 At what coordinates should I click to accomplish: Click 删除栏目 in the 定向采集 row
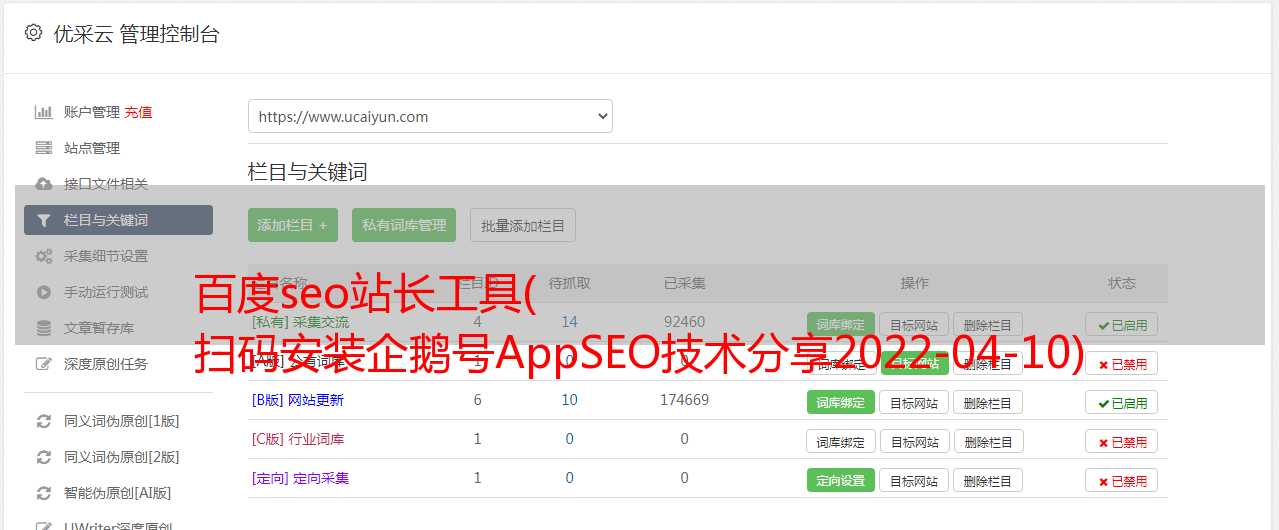click(x=988, y=480)
